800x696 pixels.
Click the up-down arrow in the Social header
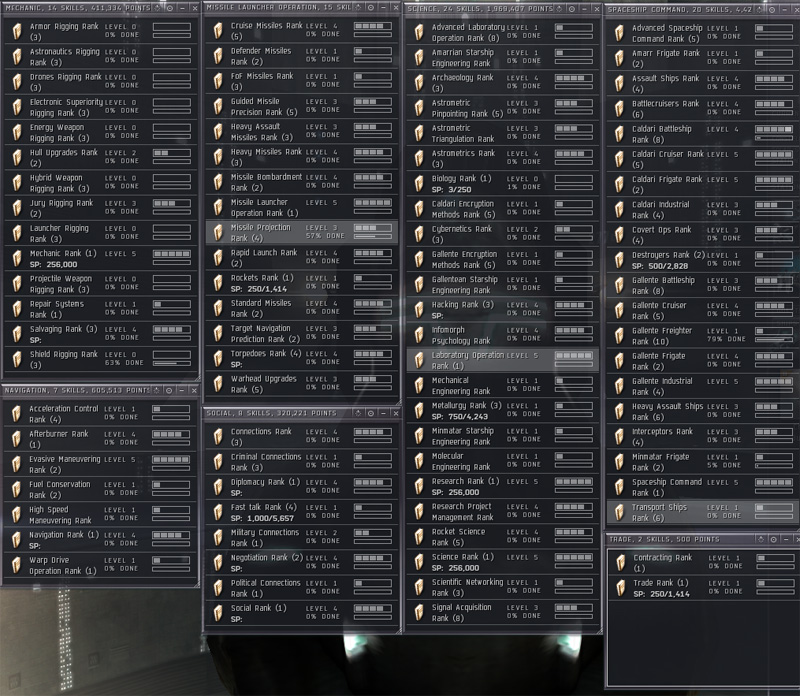tap(359, 413)
